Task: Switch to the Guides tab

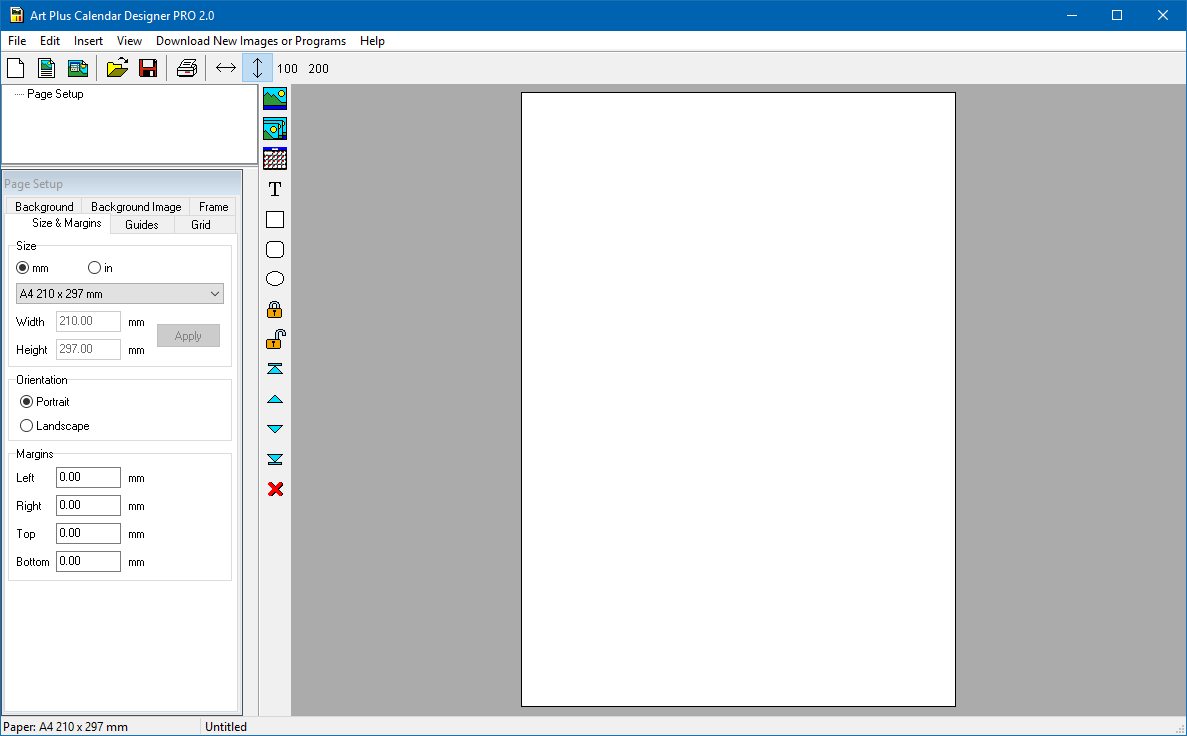Action: click(x=142, y=225)
